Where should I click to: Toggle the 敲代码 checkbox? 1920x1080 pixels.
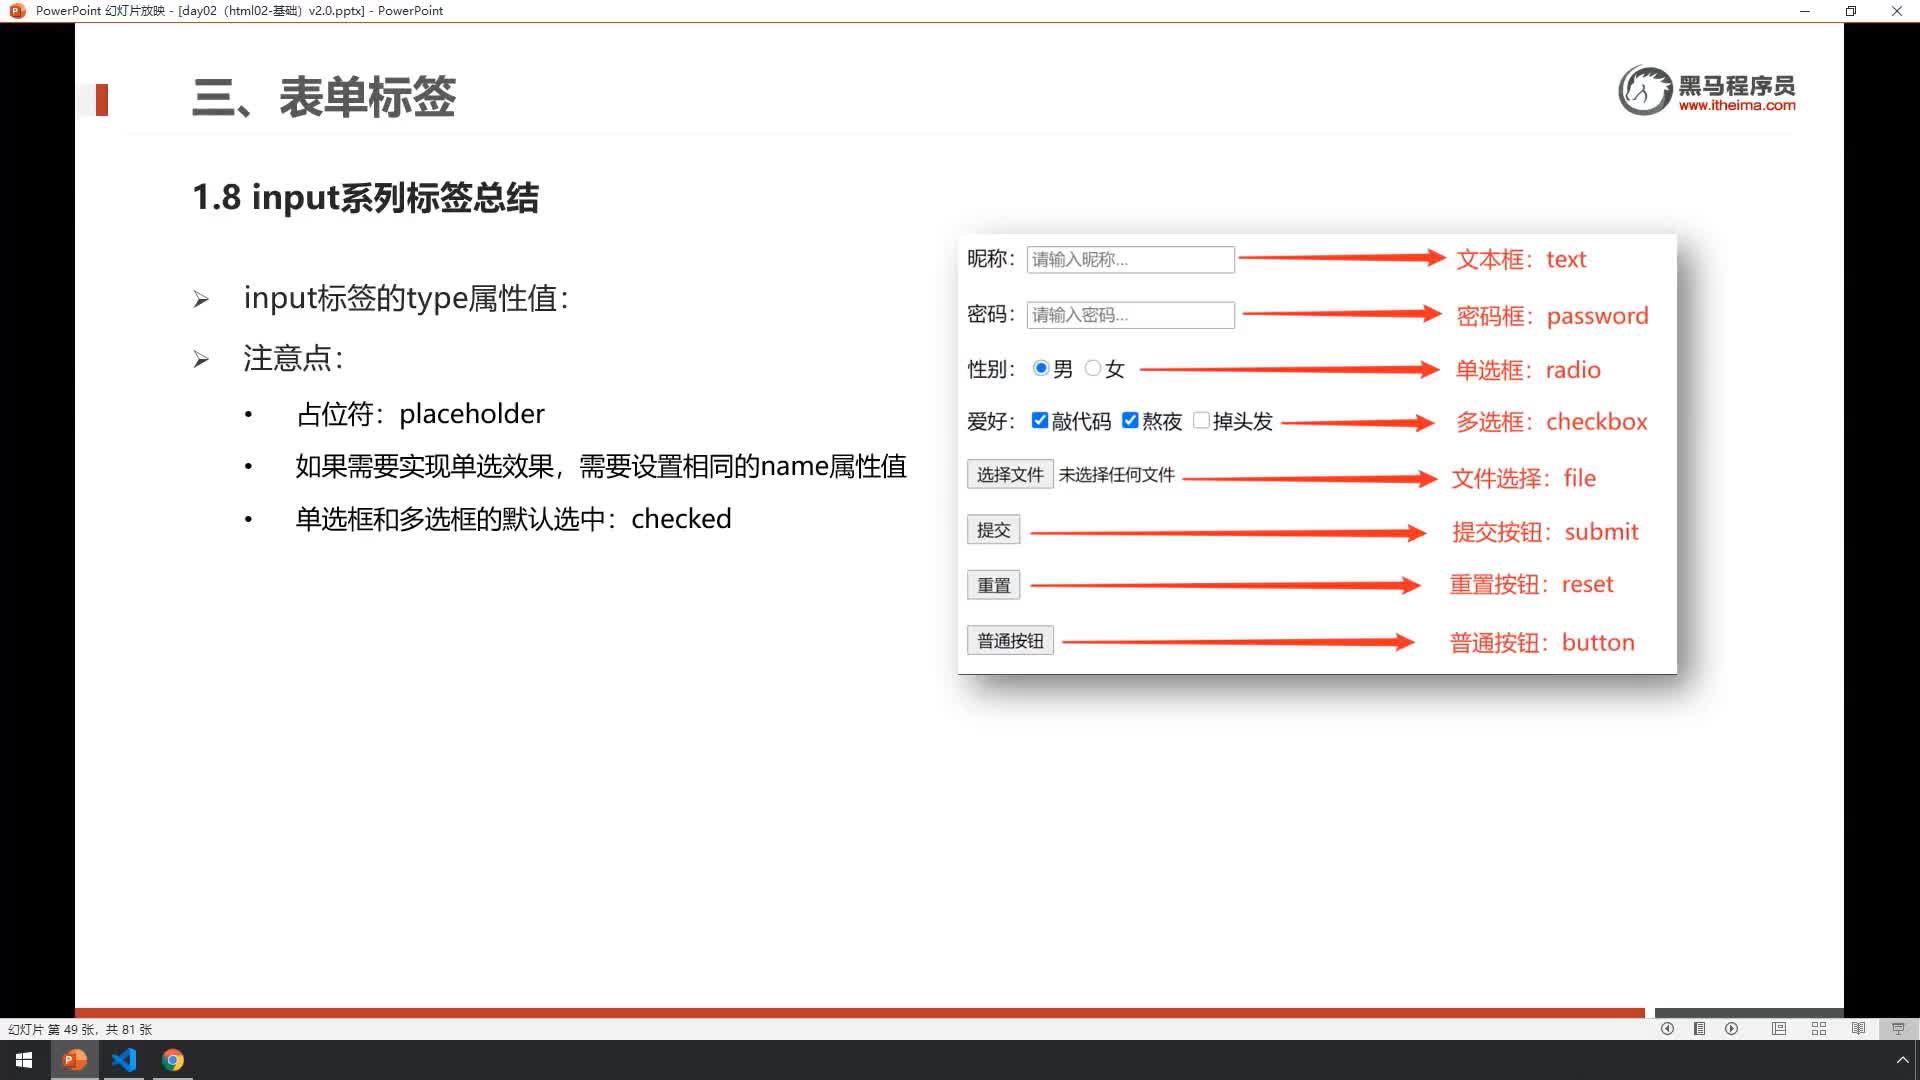click(1040, 420)
